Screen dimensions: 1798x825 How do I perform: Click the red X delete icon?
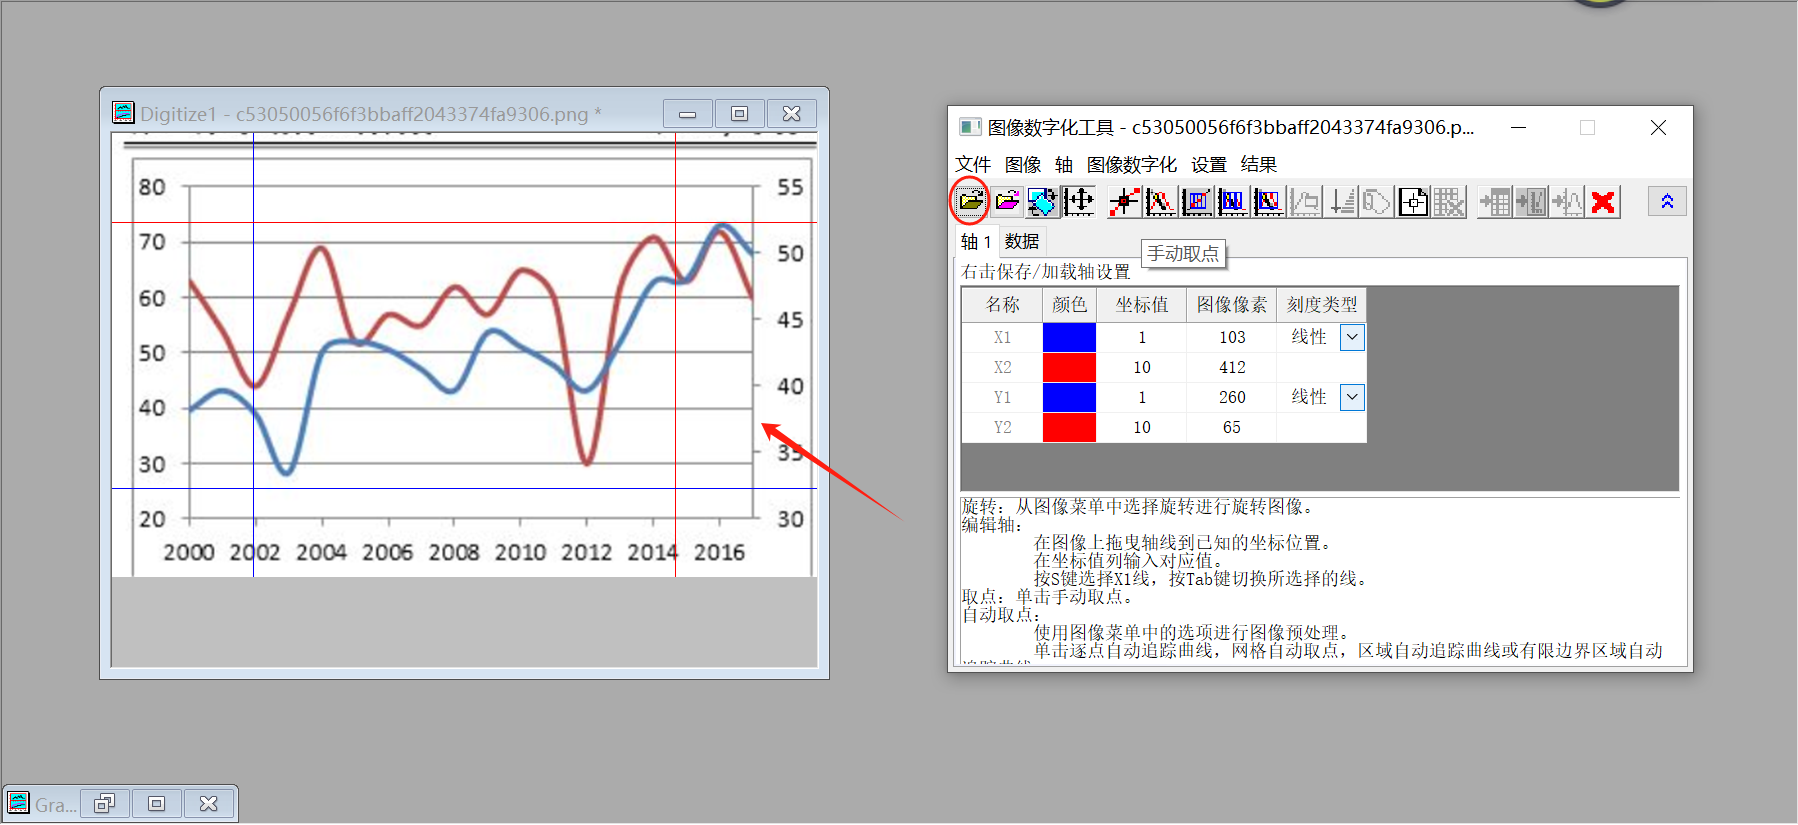[1603, 202]
